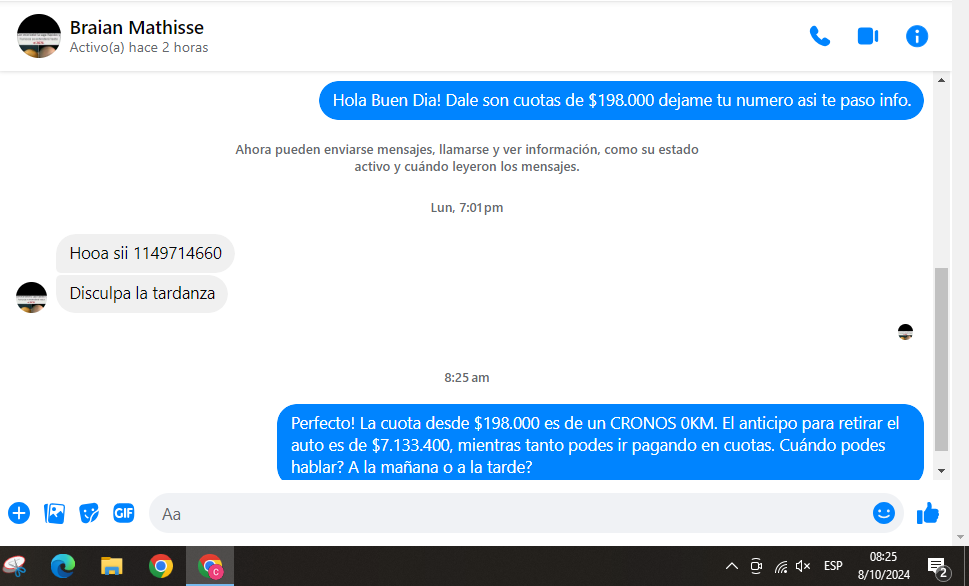Choose a sticker
Screen dimensions: 969x586
pyautogui.click(x=89, y=513)
